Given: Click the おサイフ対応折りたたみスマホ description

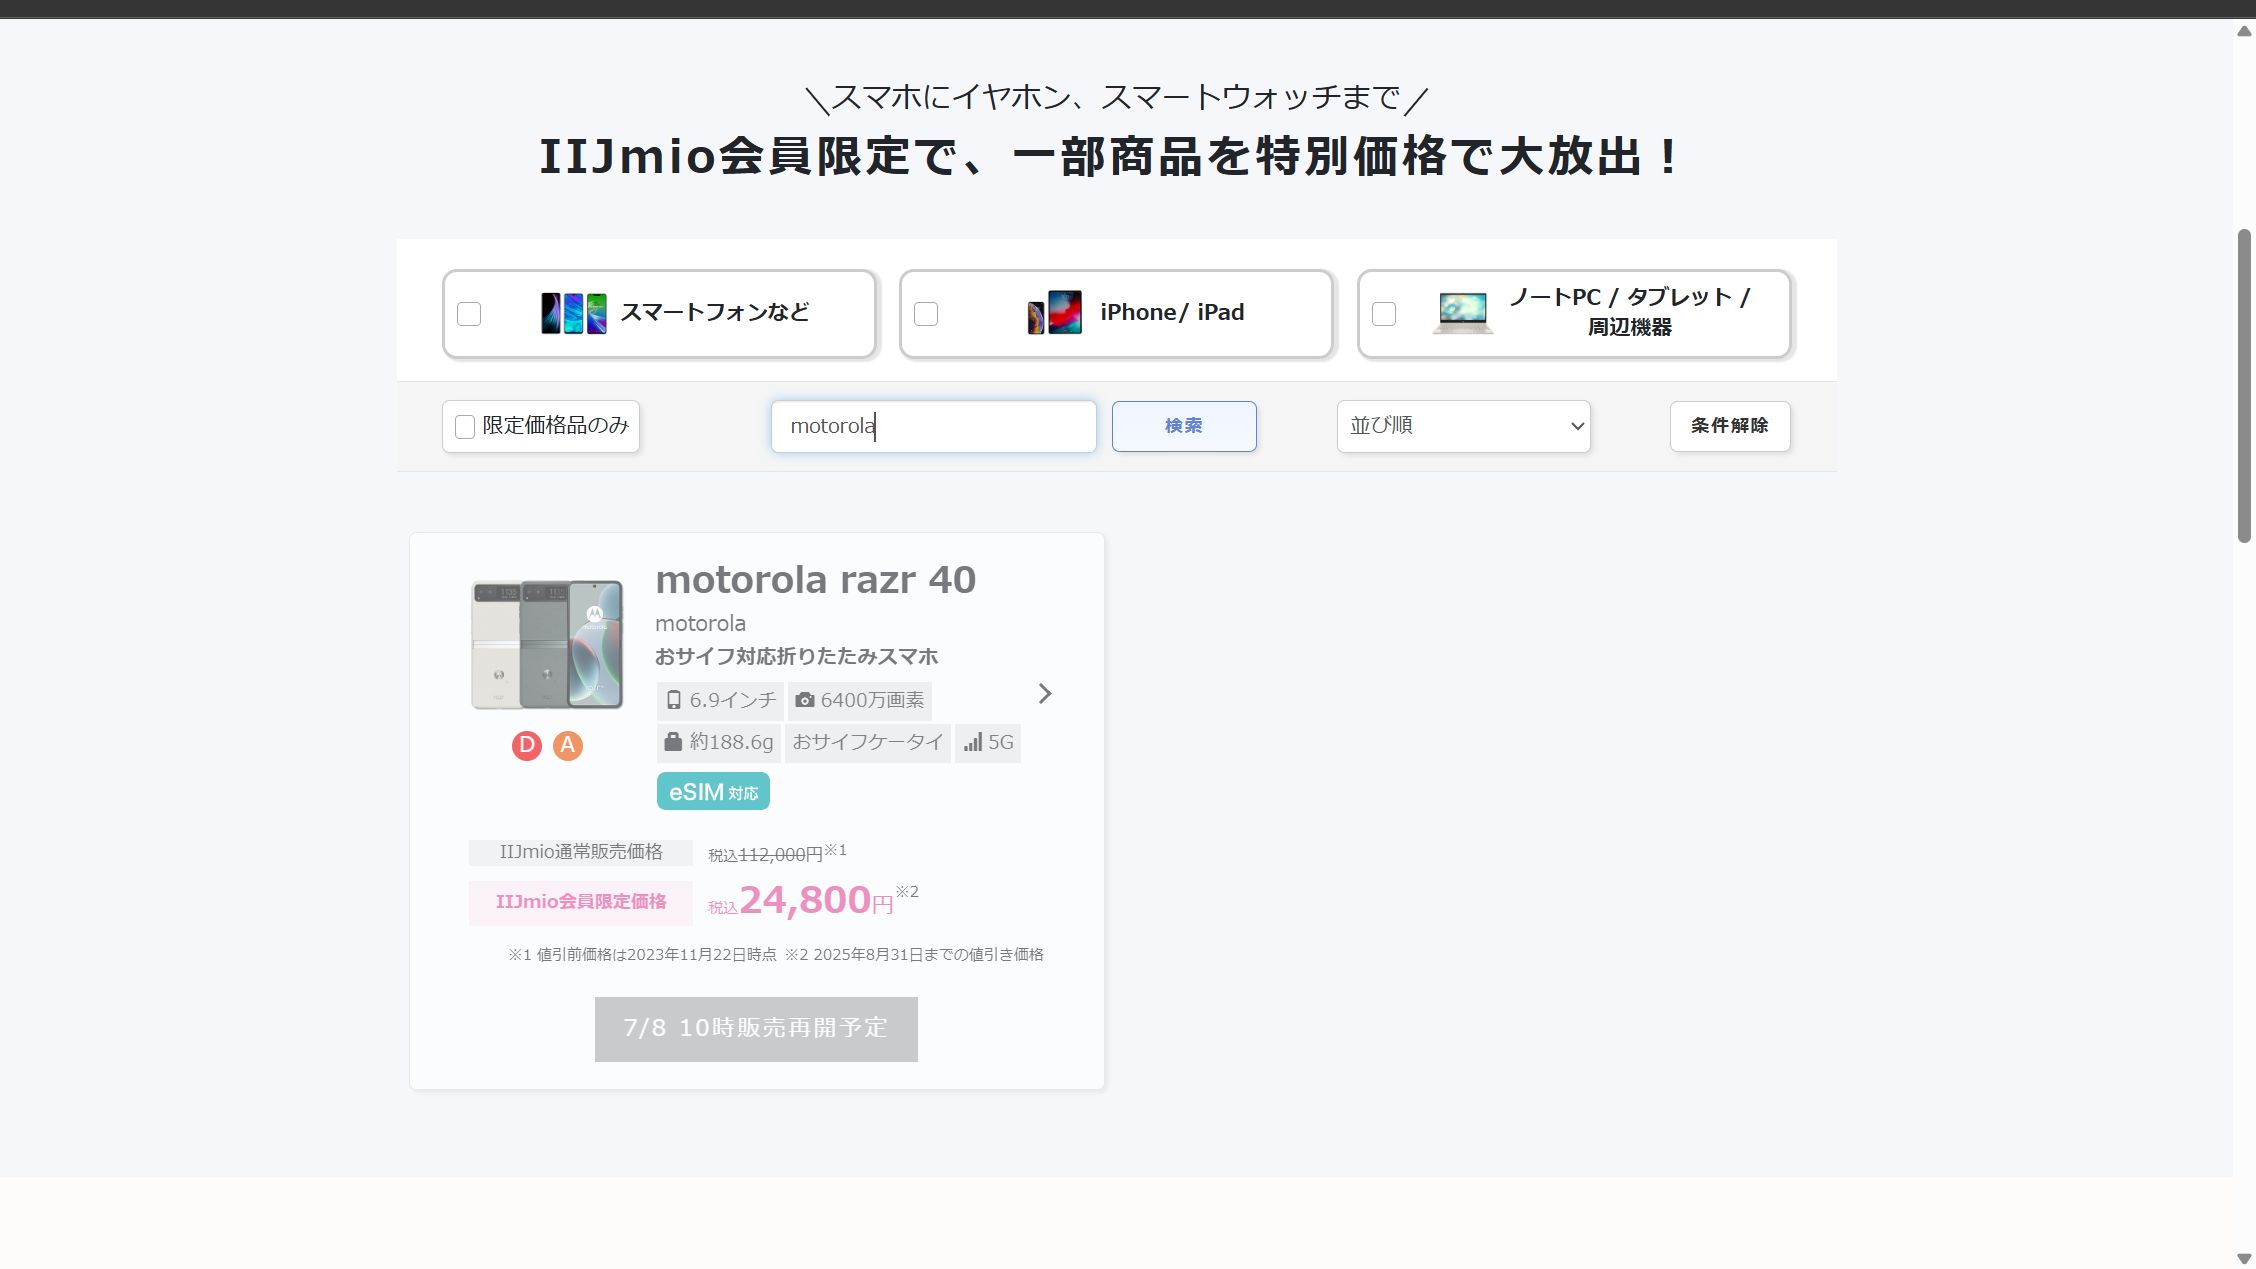Looking at the screenshot, I should 797,657.
